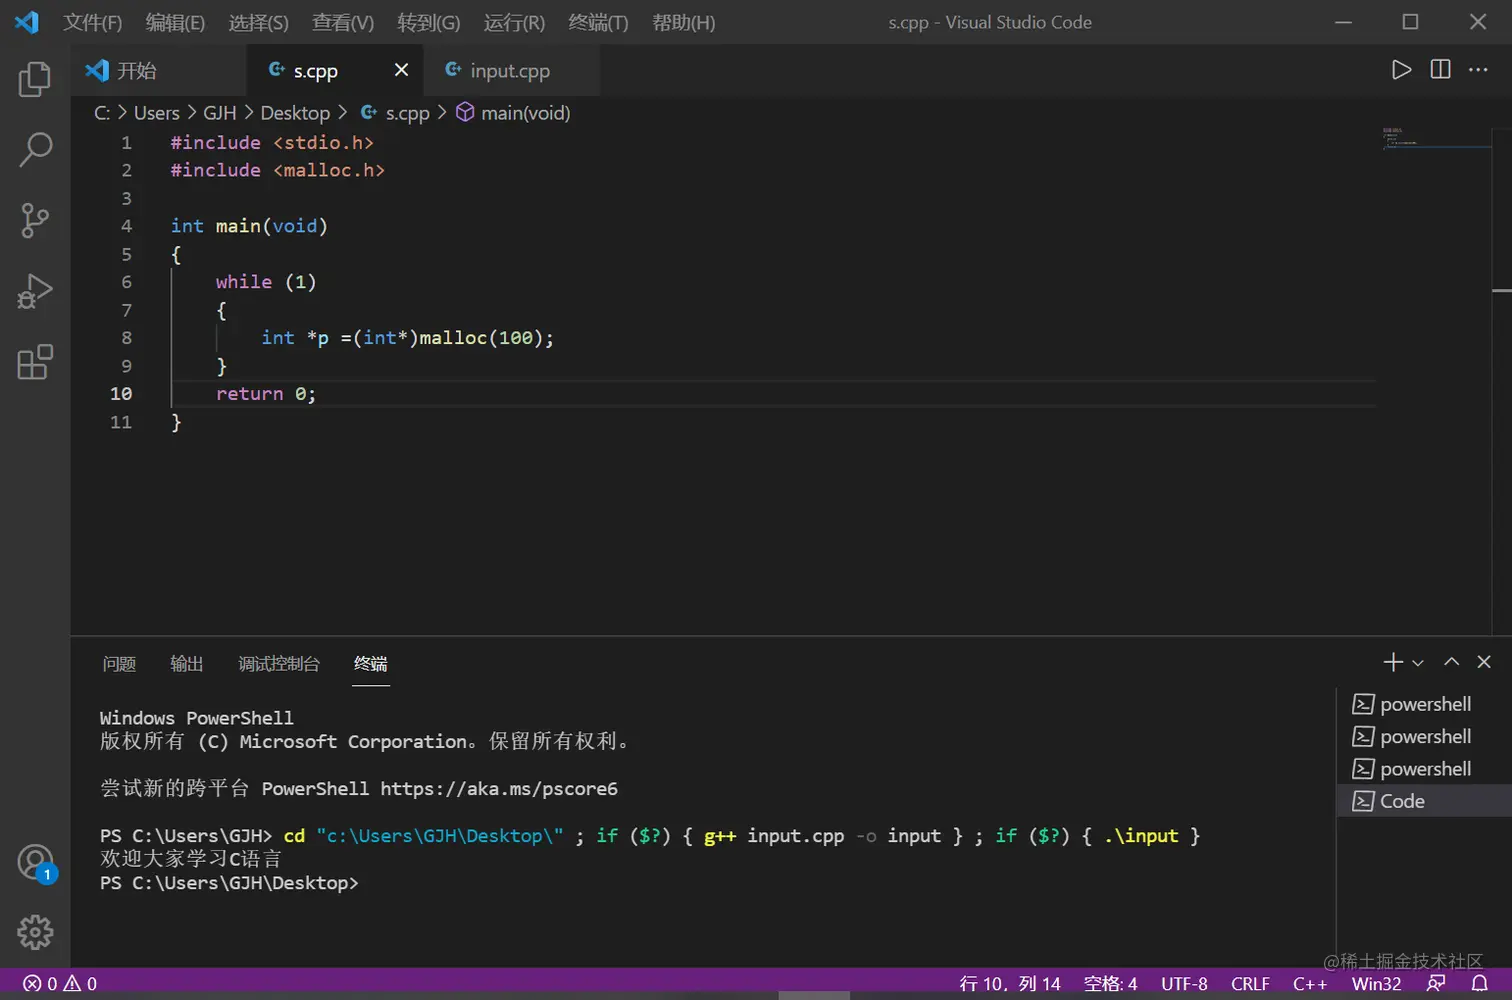Open the aka.ms/pscore6 link in terminal

(499, 789)
